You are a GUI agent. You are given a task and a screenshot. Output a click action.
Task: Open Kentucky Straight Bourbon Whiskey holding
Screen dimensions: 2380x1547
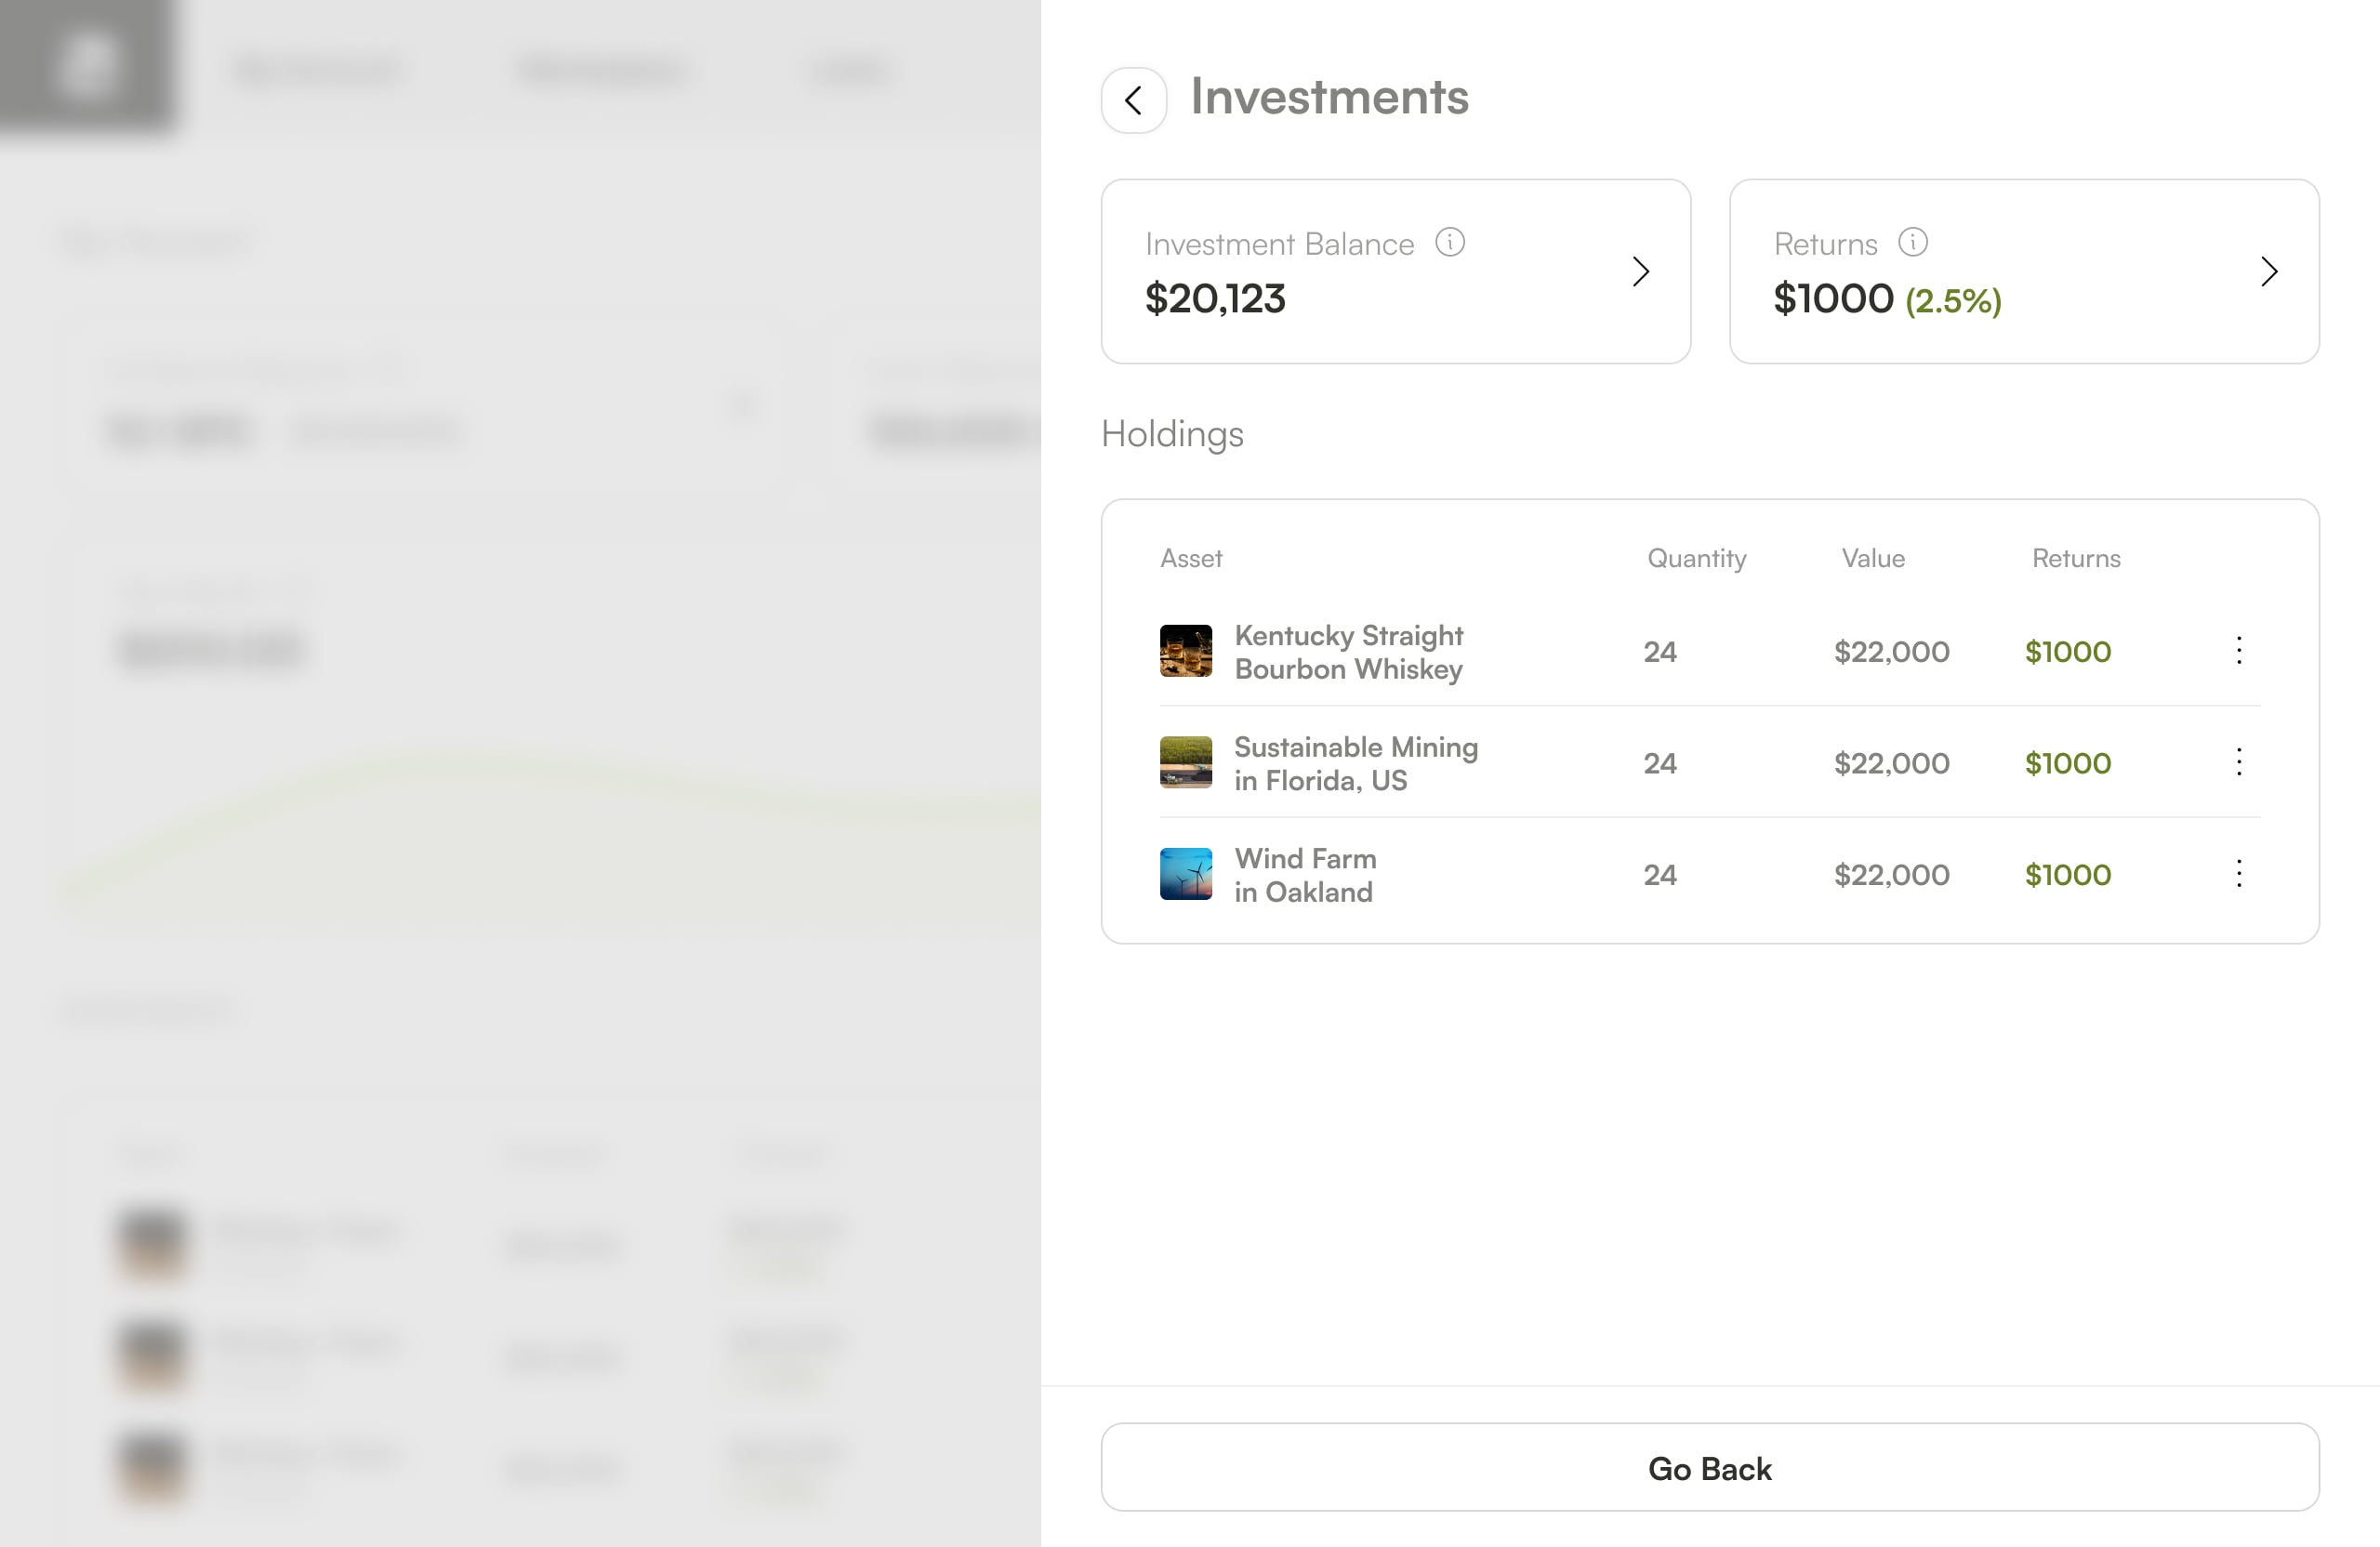click(1347, 652)
